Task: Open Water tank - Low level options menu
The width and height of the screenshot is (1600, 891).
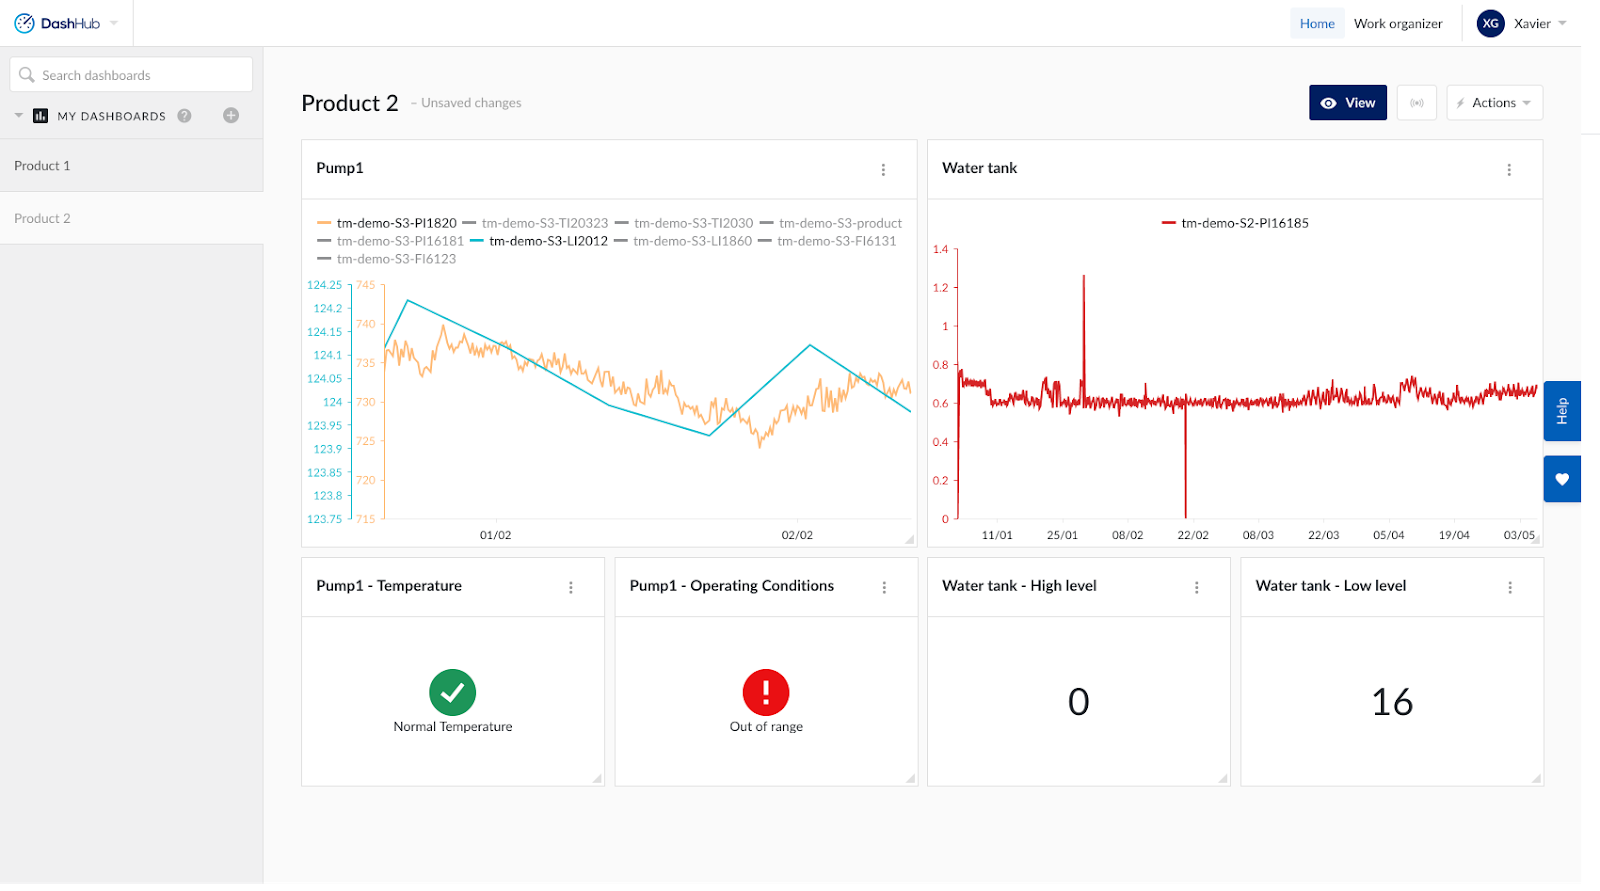Action: click(x=1510, y=588)
